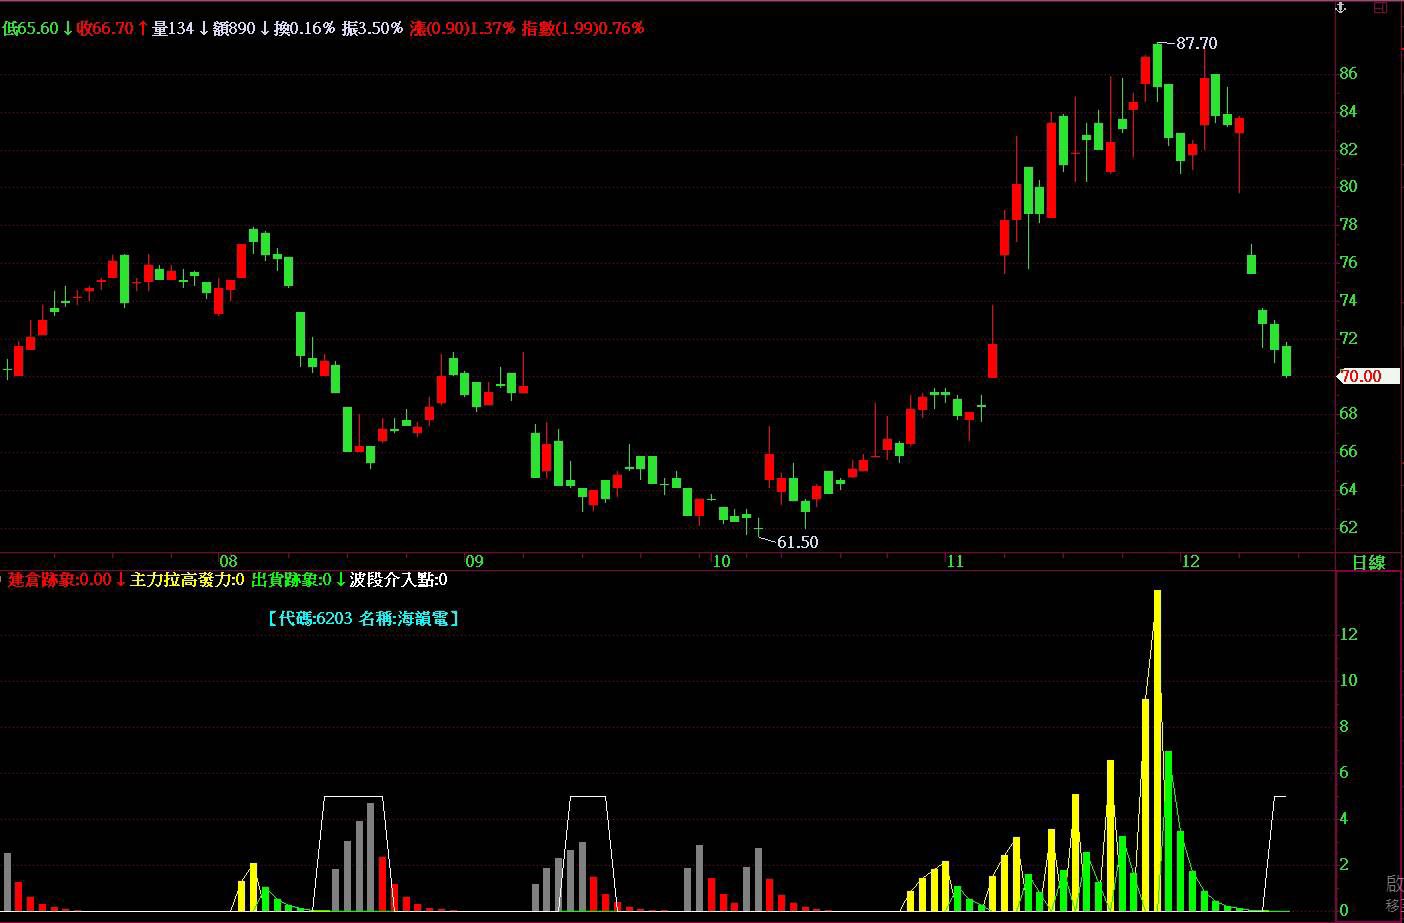1404x923 pixels.
Task: Click month 08 on the date axis
Action: (x=228, y=561)
